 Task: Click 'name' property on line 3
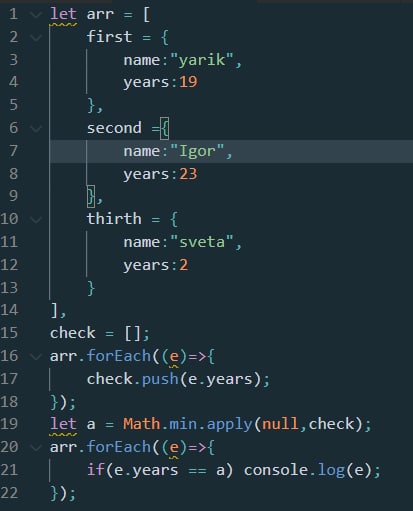pyautogui.click(x=142, y=60)
